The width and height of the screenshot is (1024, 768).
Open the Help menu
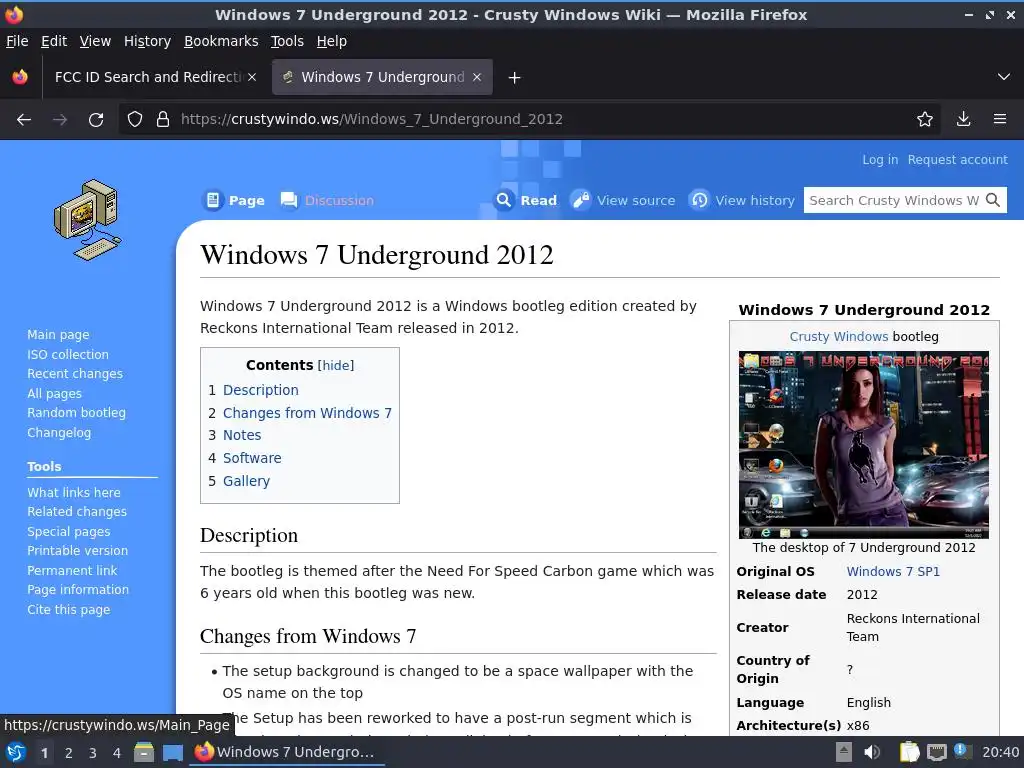tap(332, 41)
